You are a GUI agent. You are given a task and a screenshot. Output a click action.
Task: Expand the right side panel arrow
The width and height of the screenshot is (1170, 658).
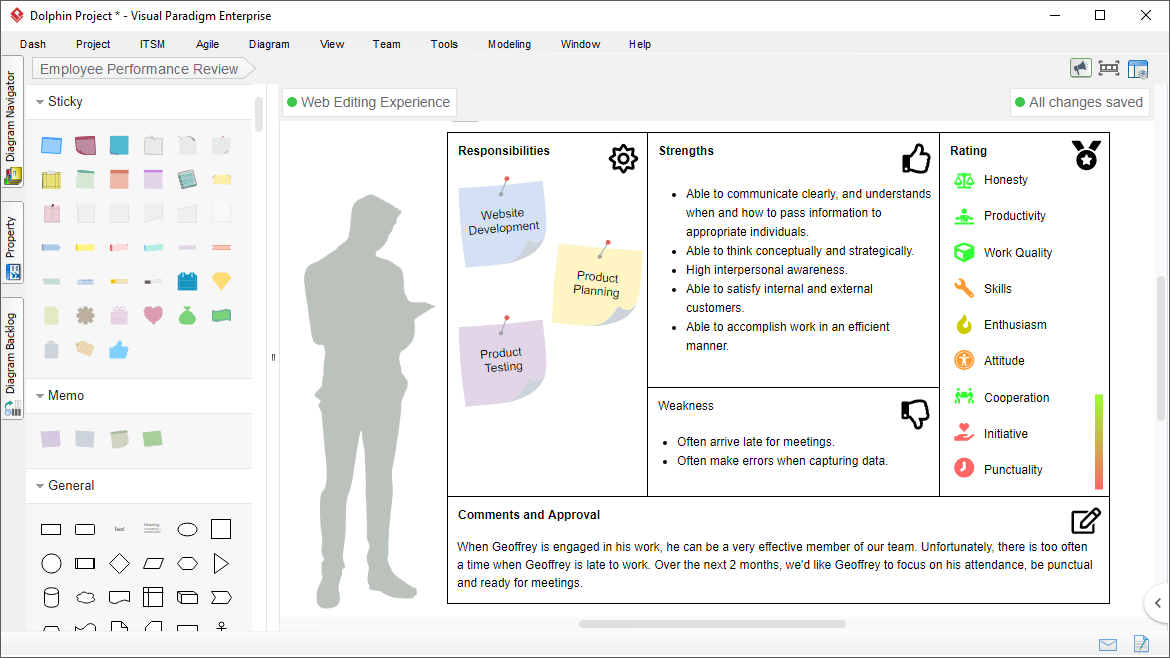coord(1157,603)
